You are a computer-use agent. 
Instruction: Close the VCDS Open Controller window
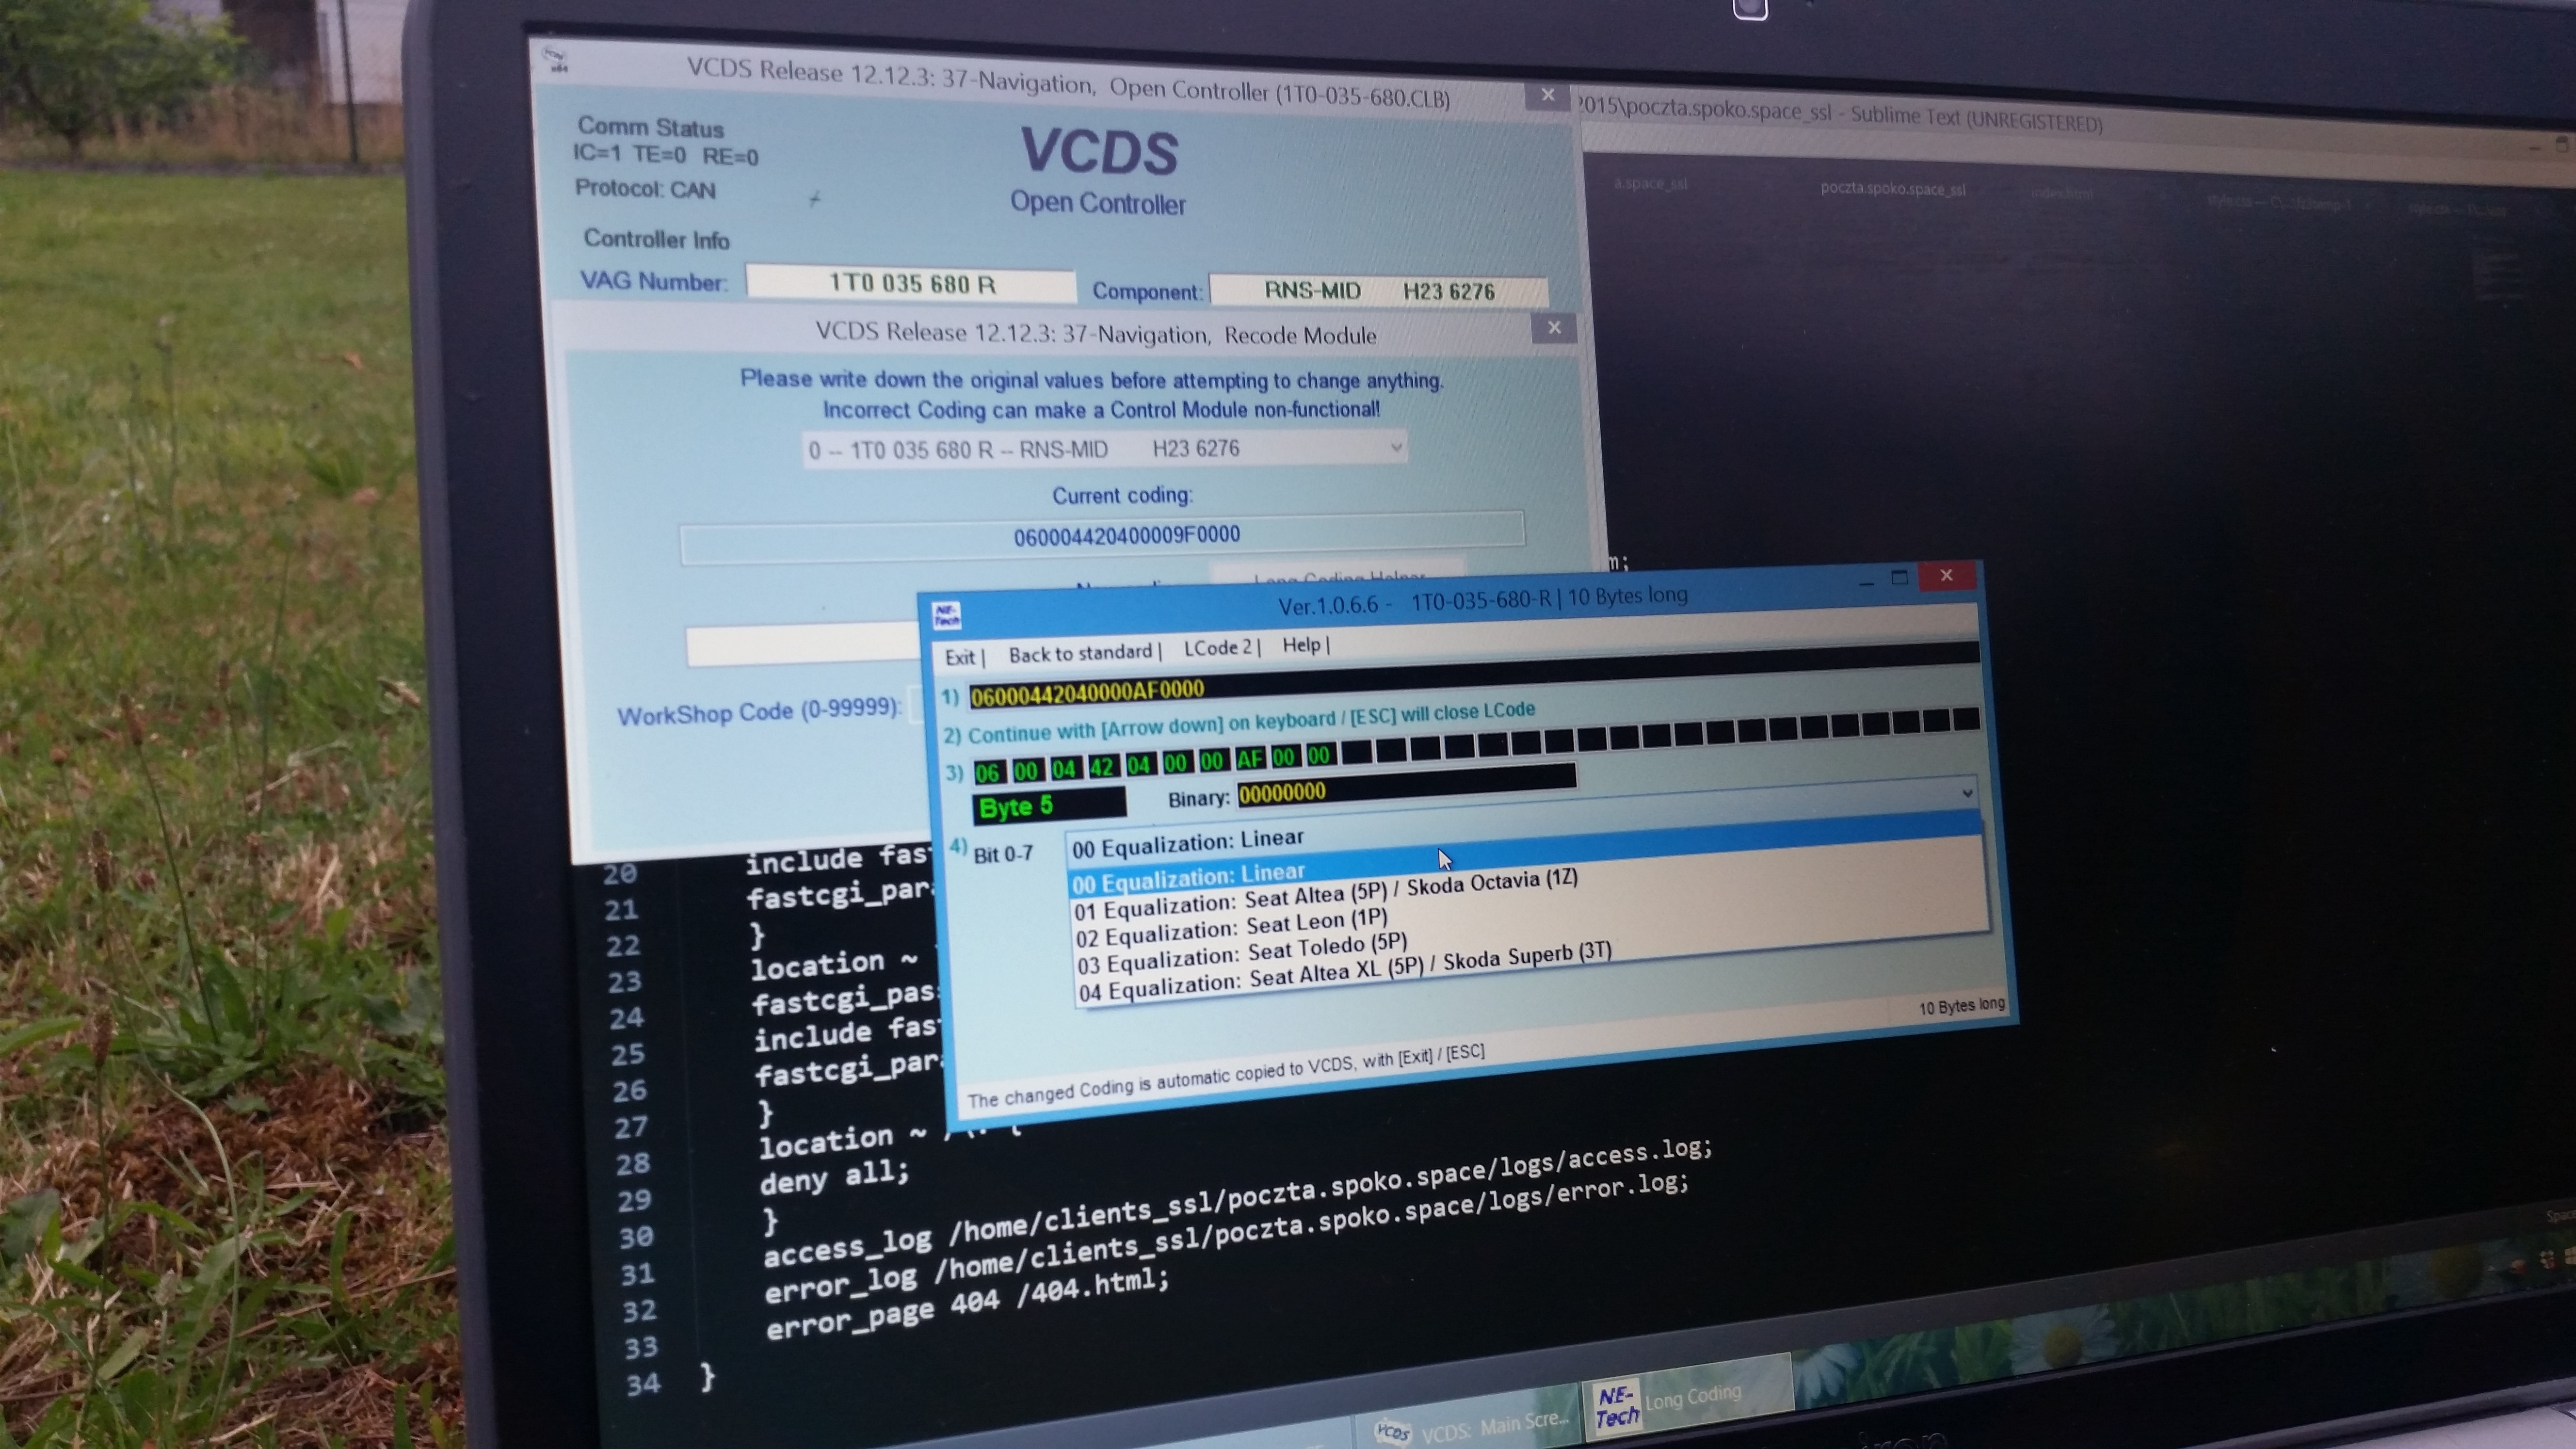1547,95
